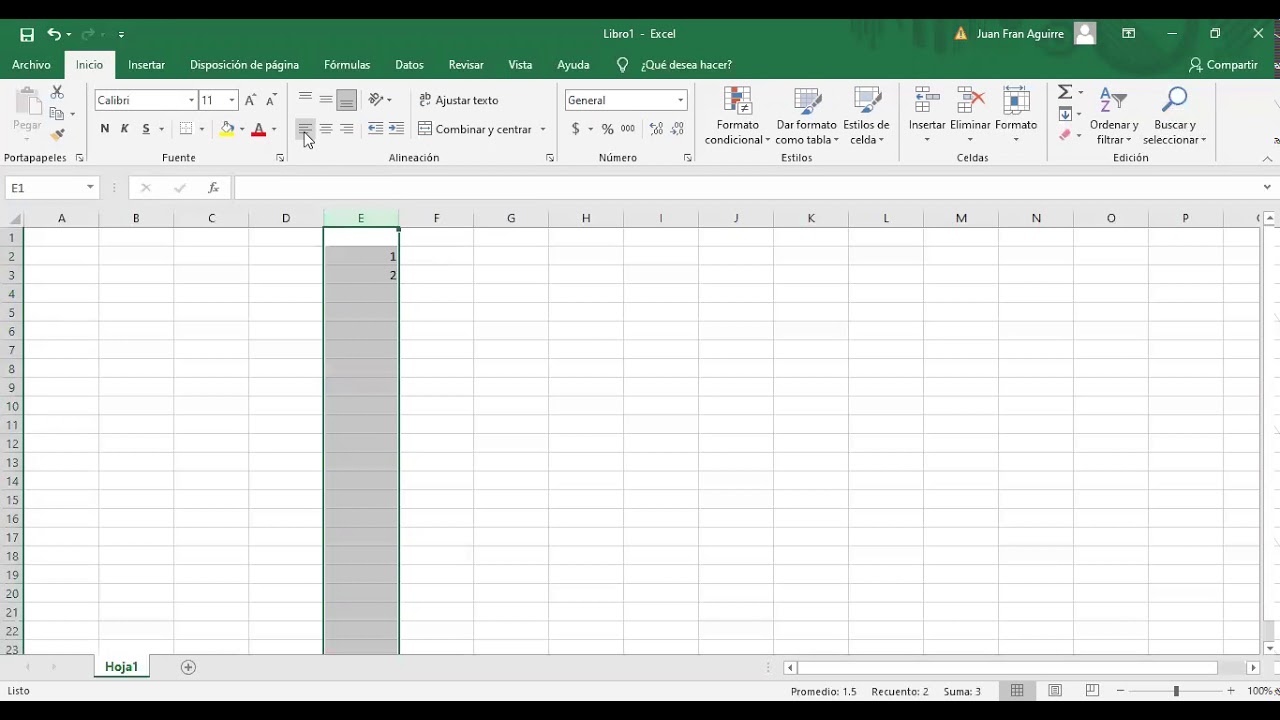Decrease font size with the small A icon
The width and height of the screenshot is (1280, 720).
pos(271,100)
